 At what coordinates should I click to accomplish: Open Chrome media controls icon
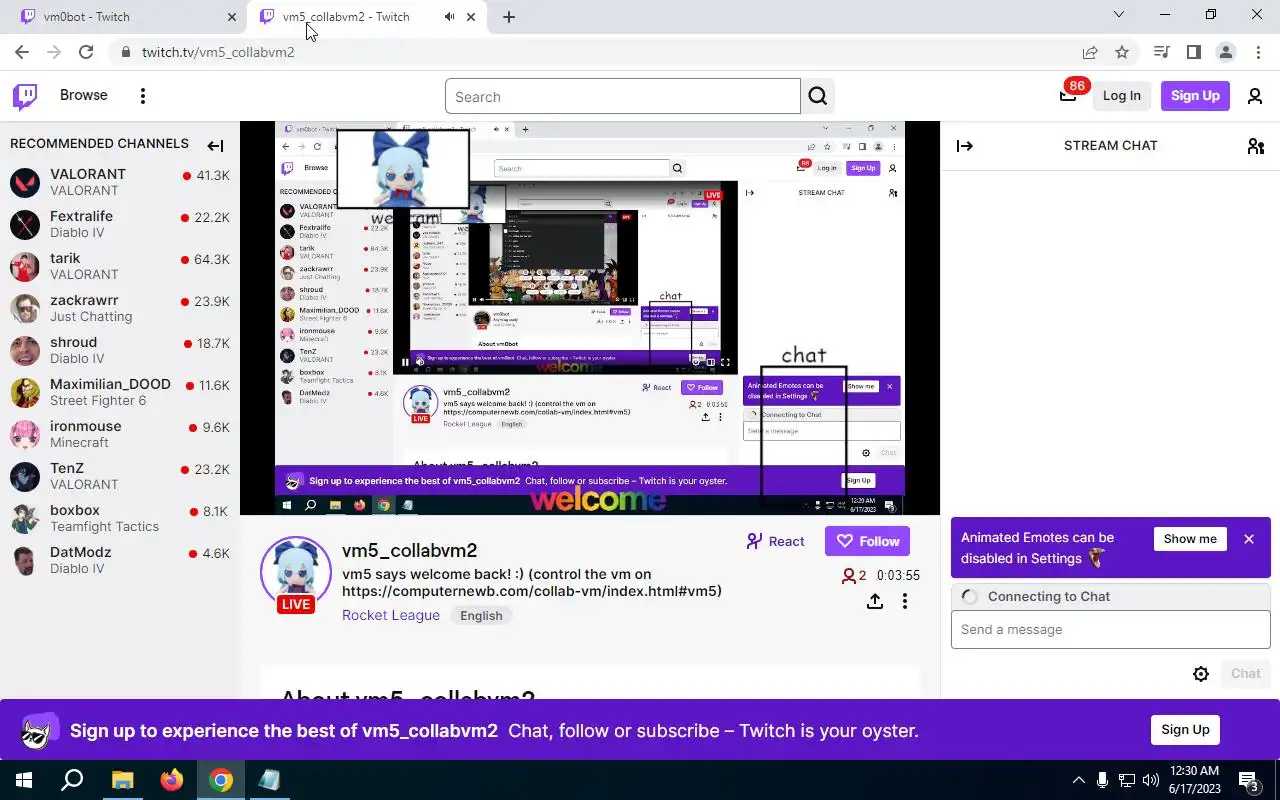tap(1161, 52)
